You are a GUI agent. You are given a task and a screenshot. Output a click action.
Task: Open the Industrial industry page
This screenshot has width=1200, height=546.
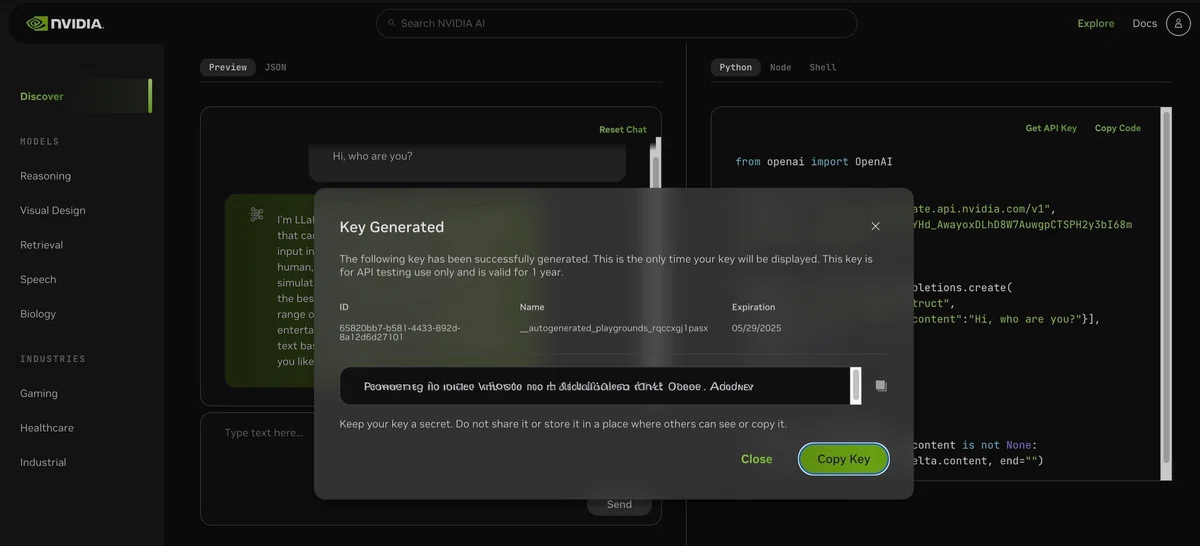pyautogui.click(x=43, y=462)
